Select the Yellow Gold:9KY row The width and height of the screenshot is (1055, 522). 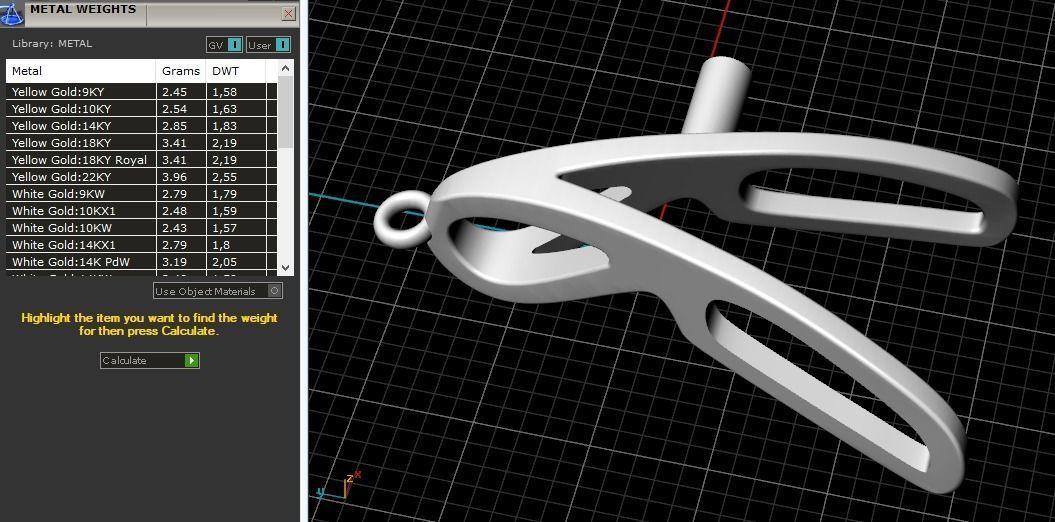(x=141, y=91)
